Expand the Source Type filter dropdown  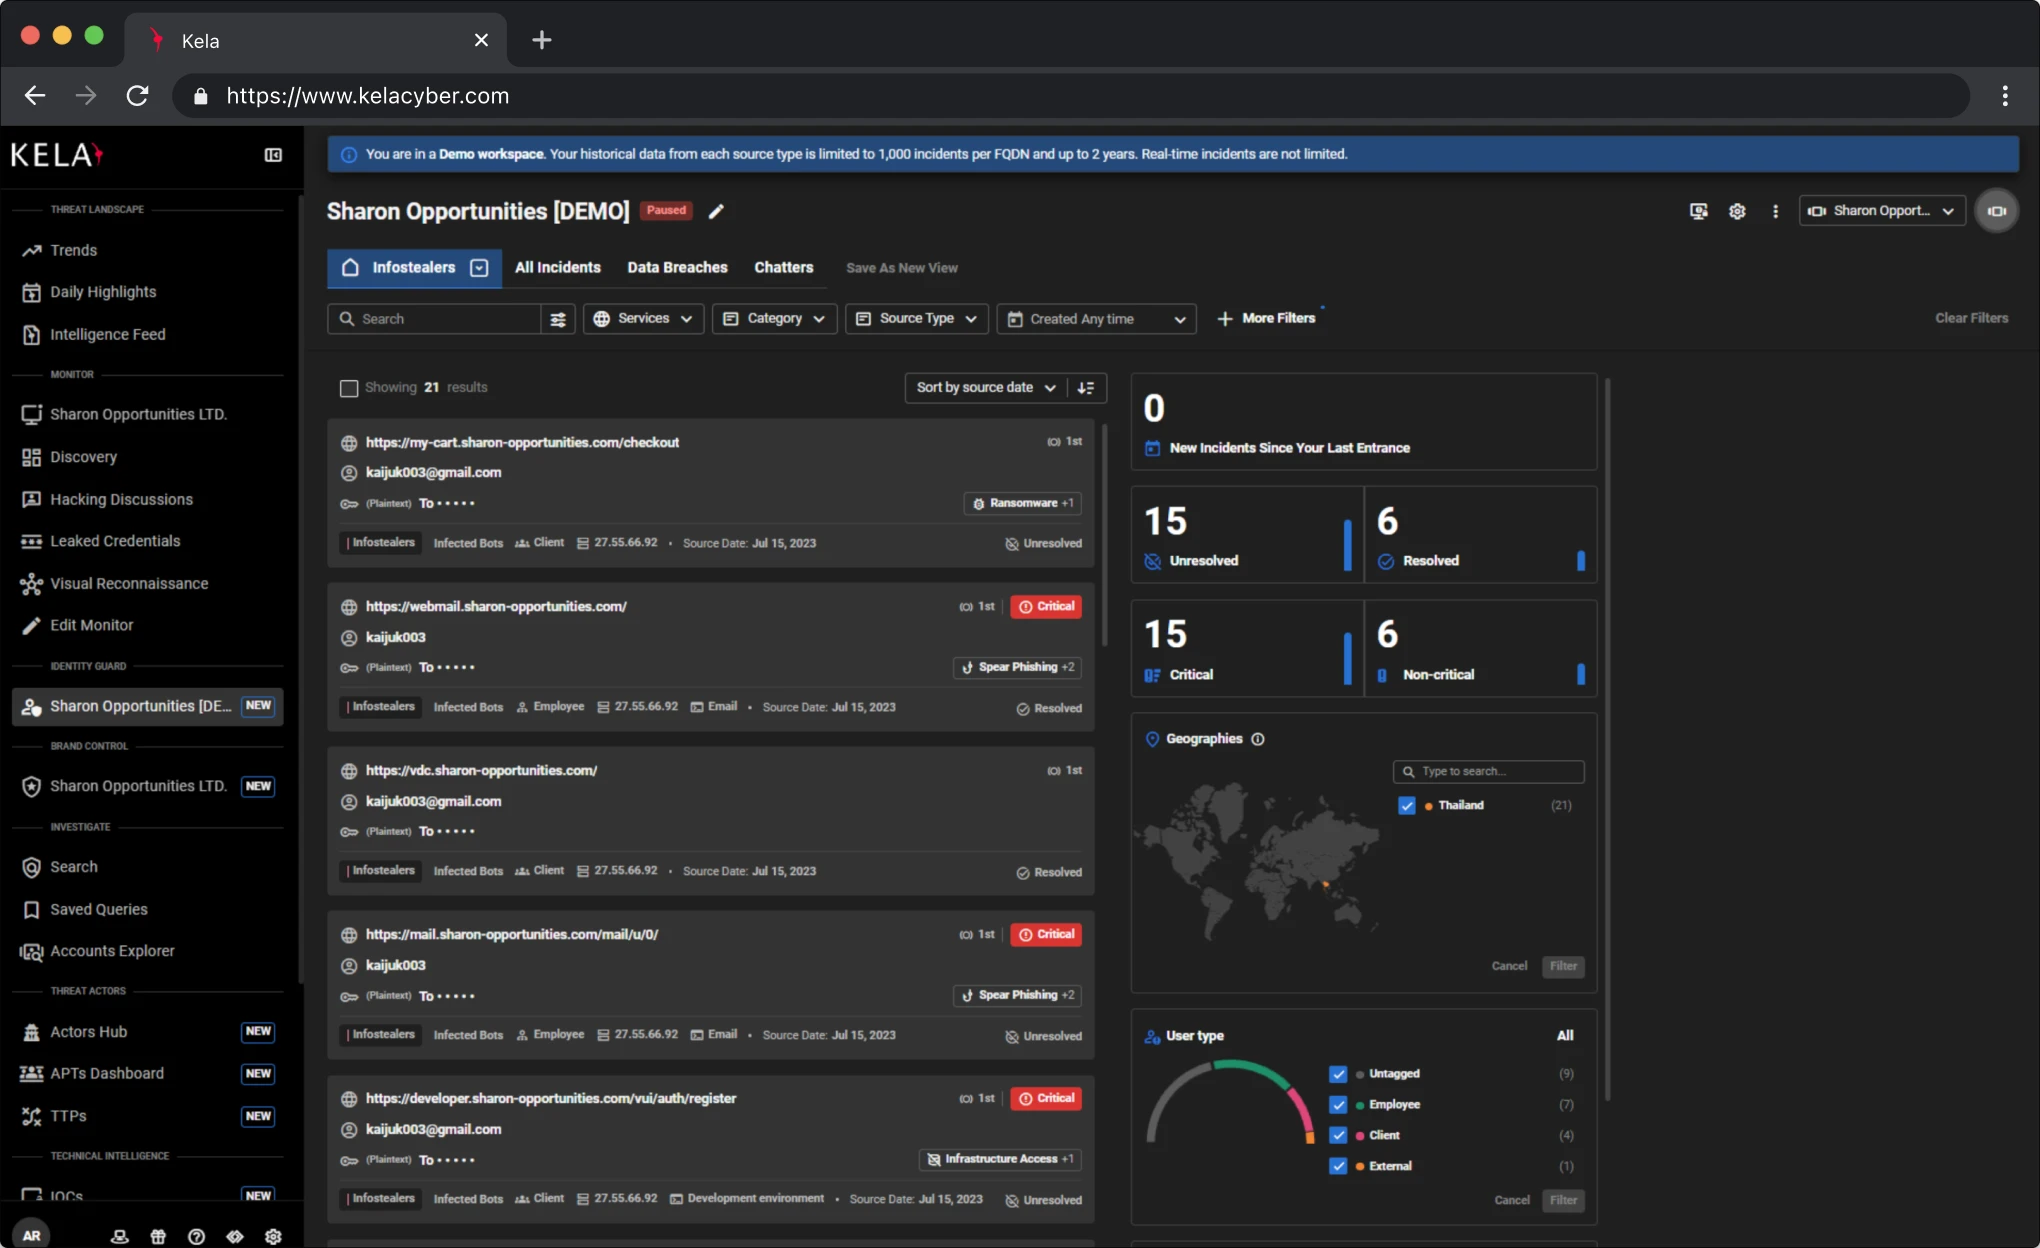917,319
